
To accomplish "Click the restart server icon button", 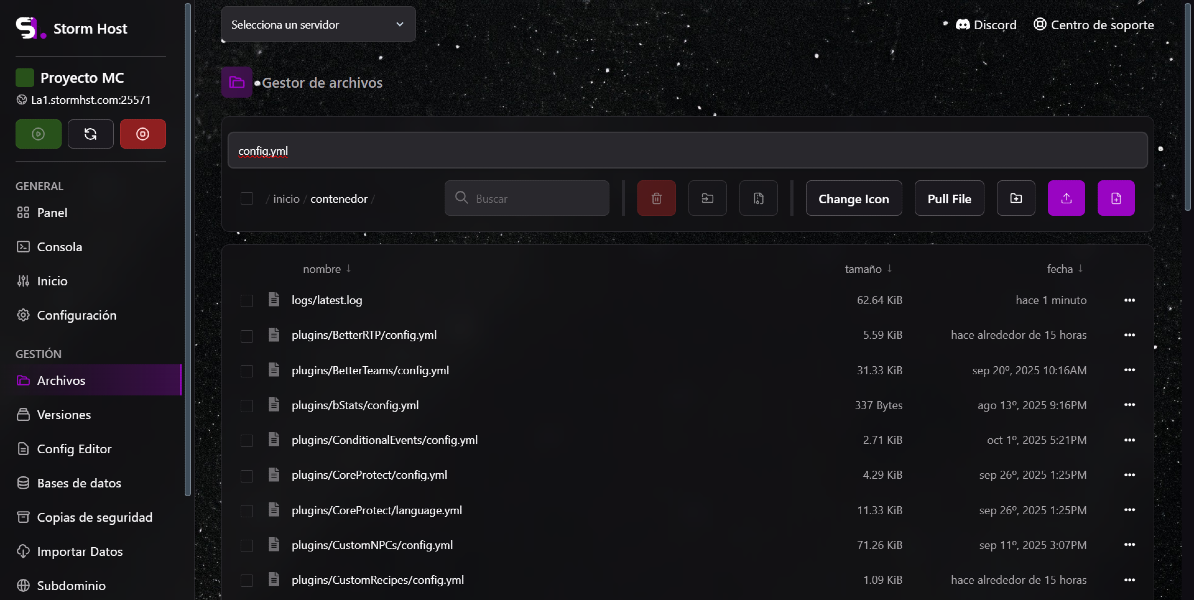I will tap(91, 134).
